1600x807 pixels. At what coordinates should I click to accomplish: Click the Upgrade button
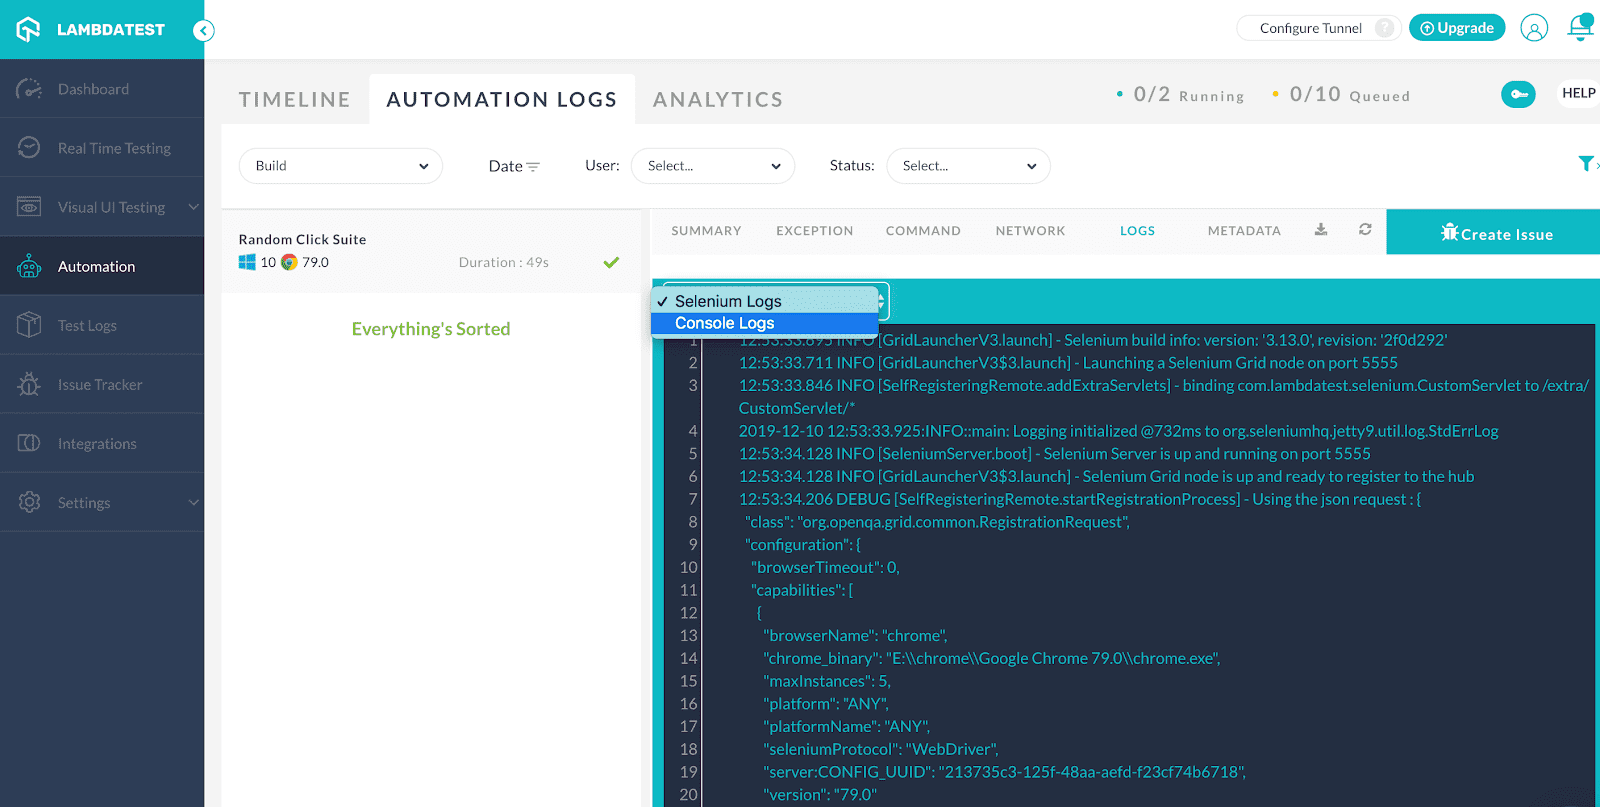[1457, 28]
